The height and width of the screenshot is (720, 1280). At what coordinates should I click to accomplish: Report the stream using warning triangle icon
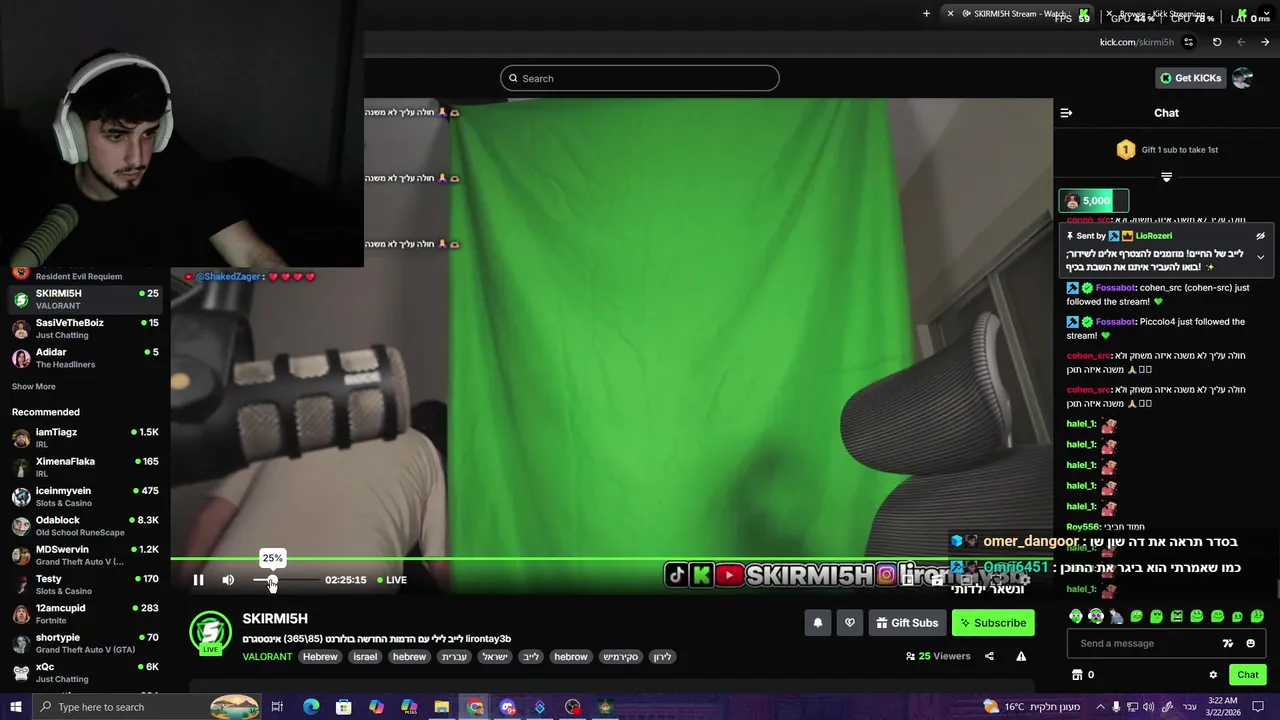pos(1021,656)
